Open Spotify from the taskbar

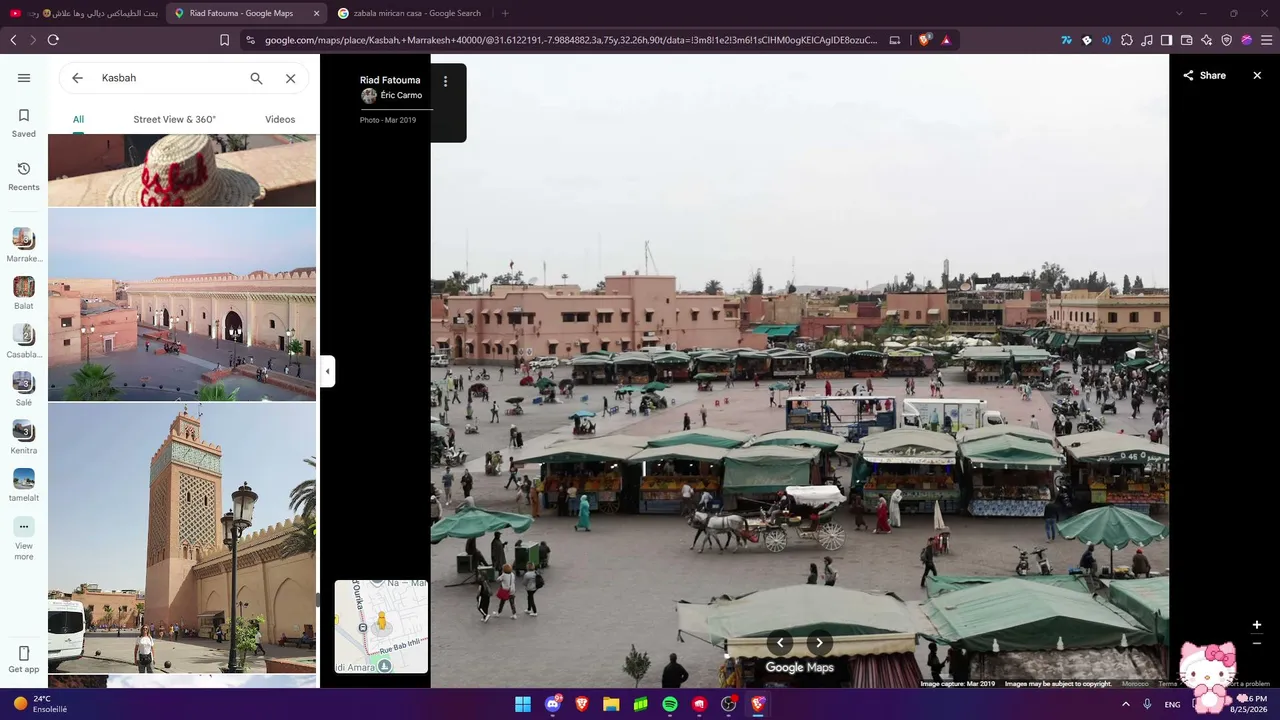click(x=670, y=704)
